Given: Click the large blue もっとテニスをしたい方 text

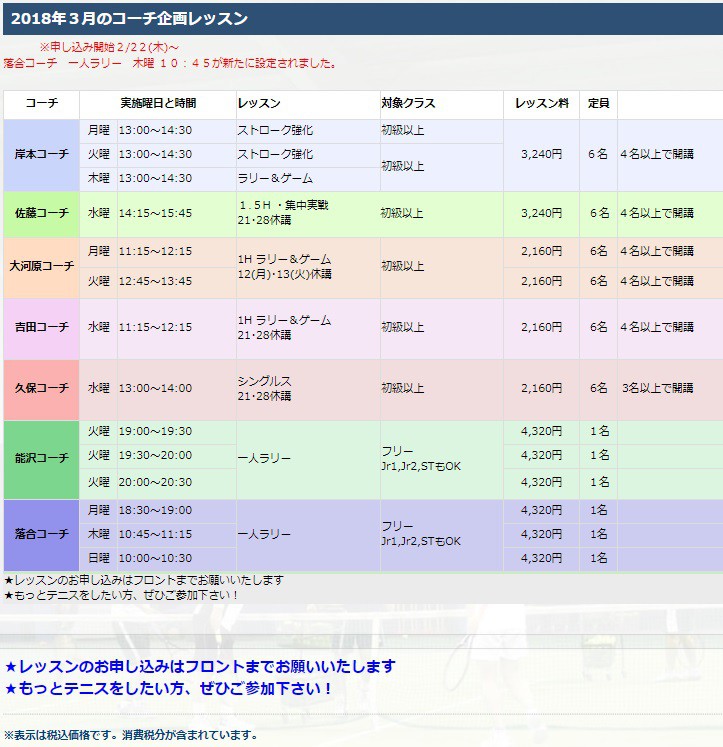Looking at the screenshot, I should [x=169, y=689].
